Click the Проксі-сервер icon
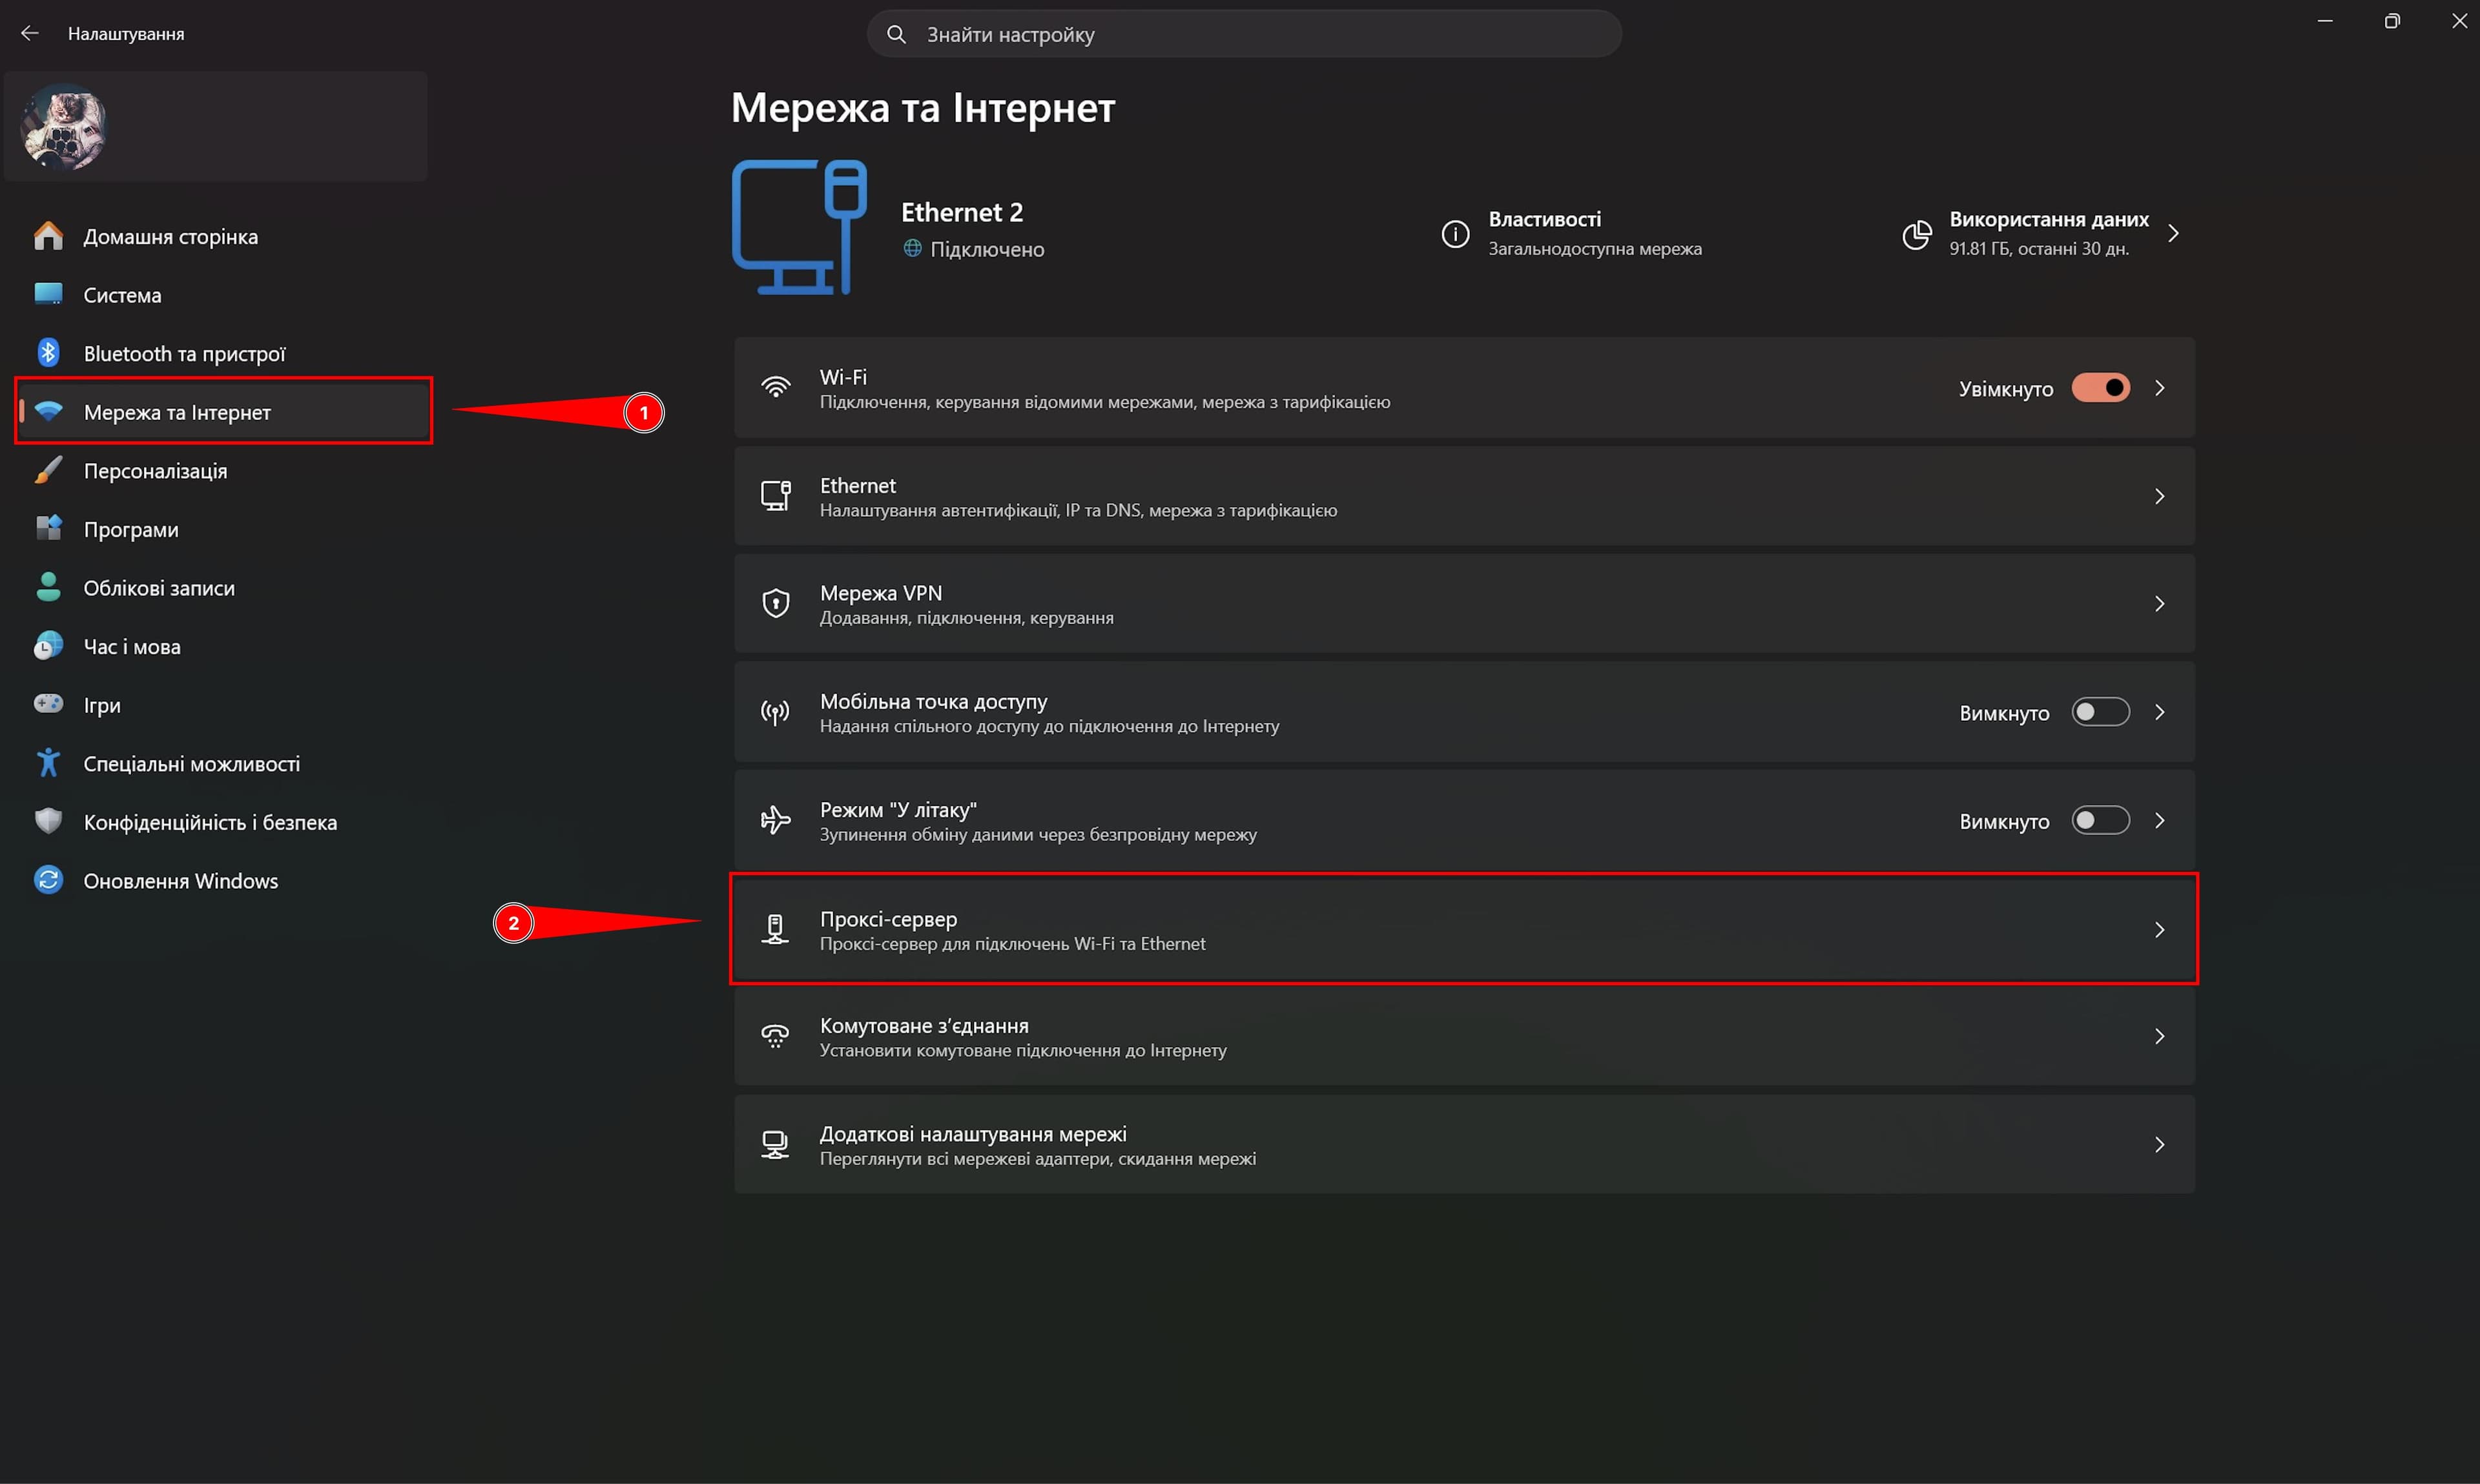Viewport: 2480px width, 1484px height. pos(776,929)
